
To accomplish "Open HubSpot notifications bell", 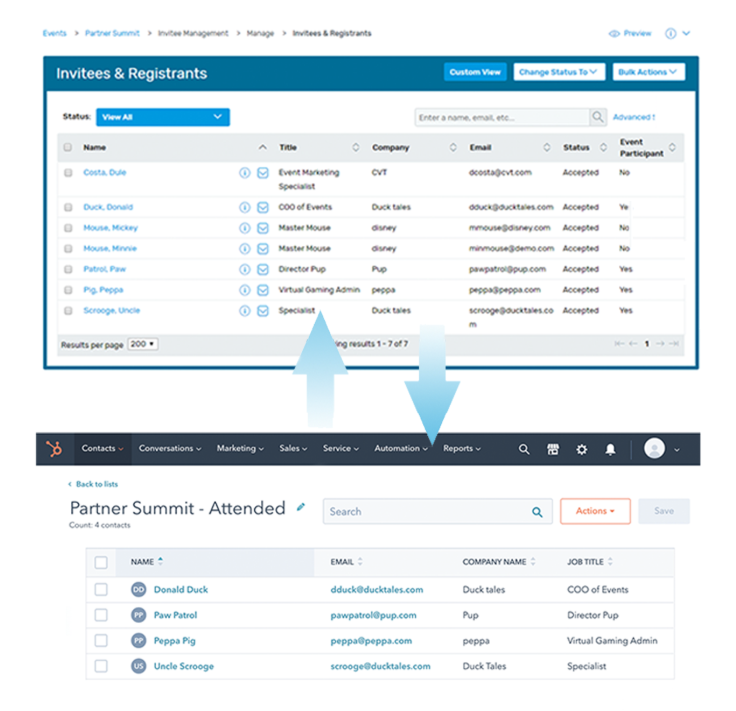I will pyautogui.click(x=610, y=450).
